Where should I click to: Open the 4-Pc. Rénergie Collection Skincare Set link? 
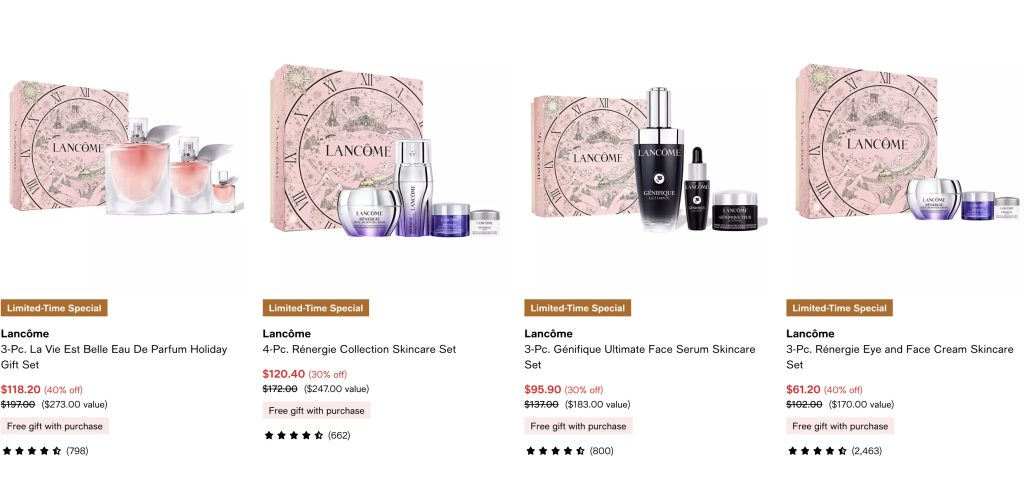click(359, 349)
